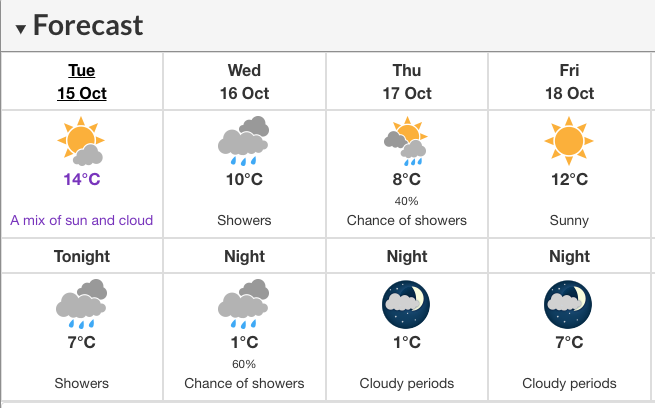
Task: Click the Tonight row heading
Action: click(x=82, y=256)
